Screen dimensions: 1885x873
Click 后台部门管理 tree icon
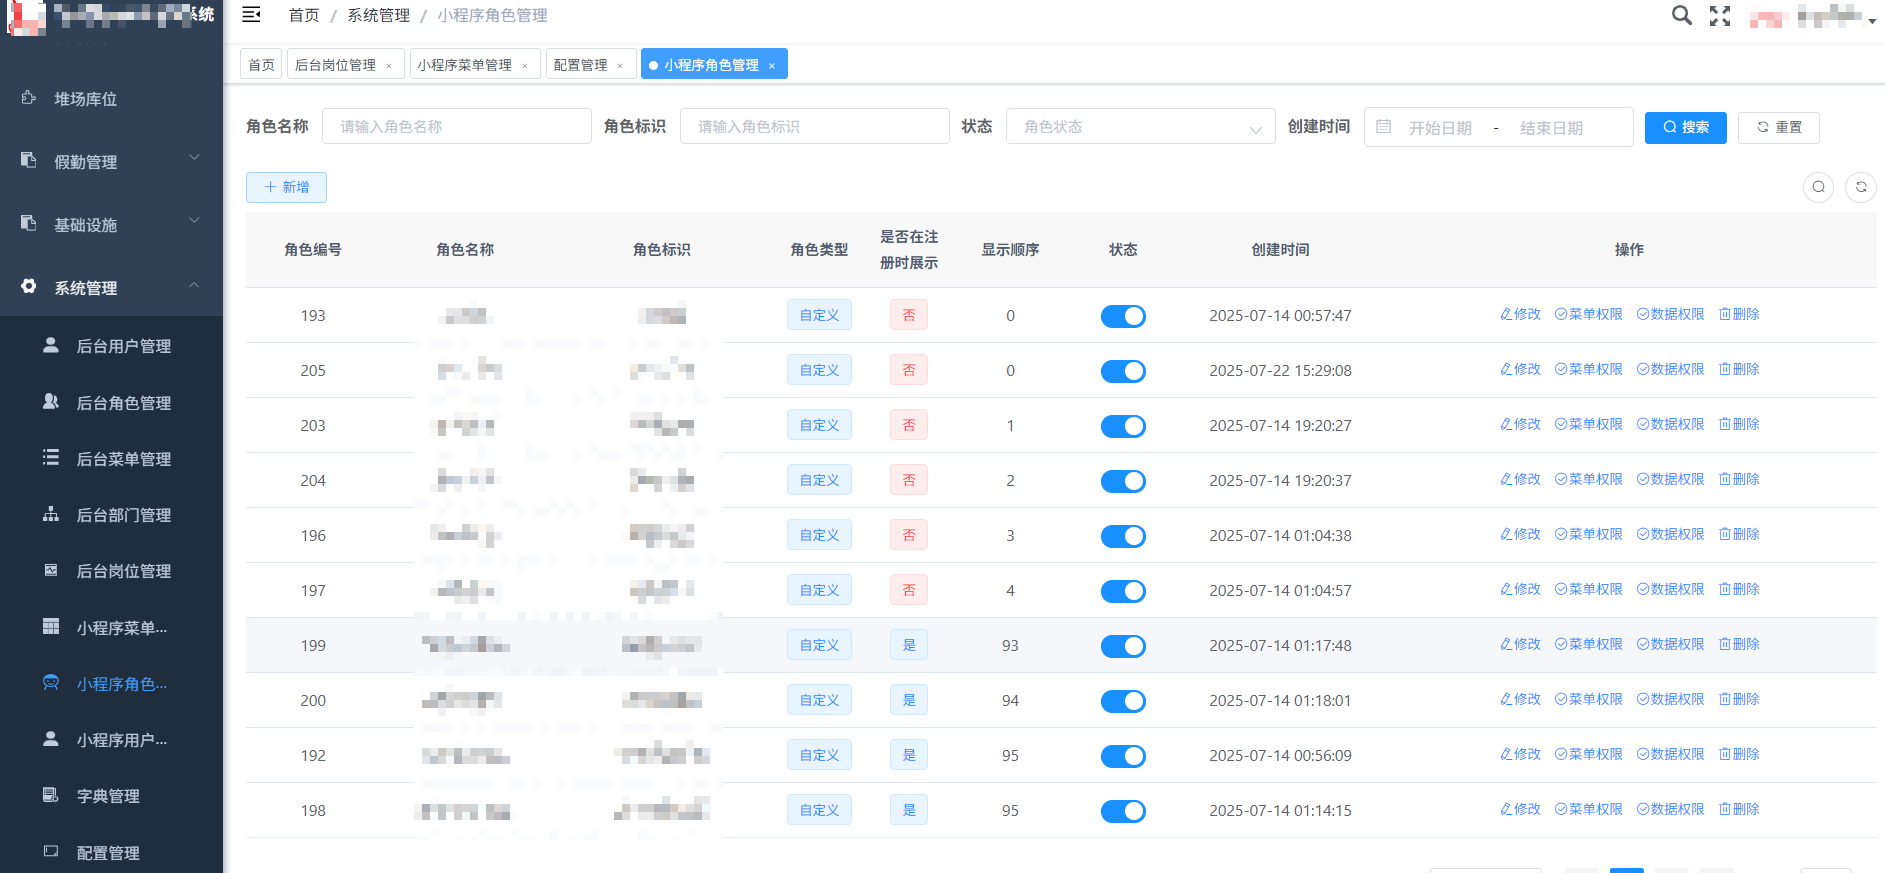pos(51,514)
